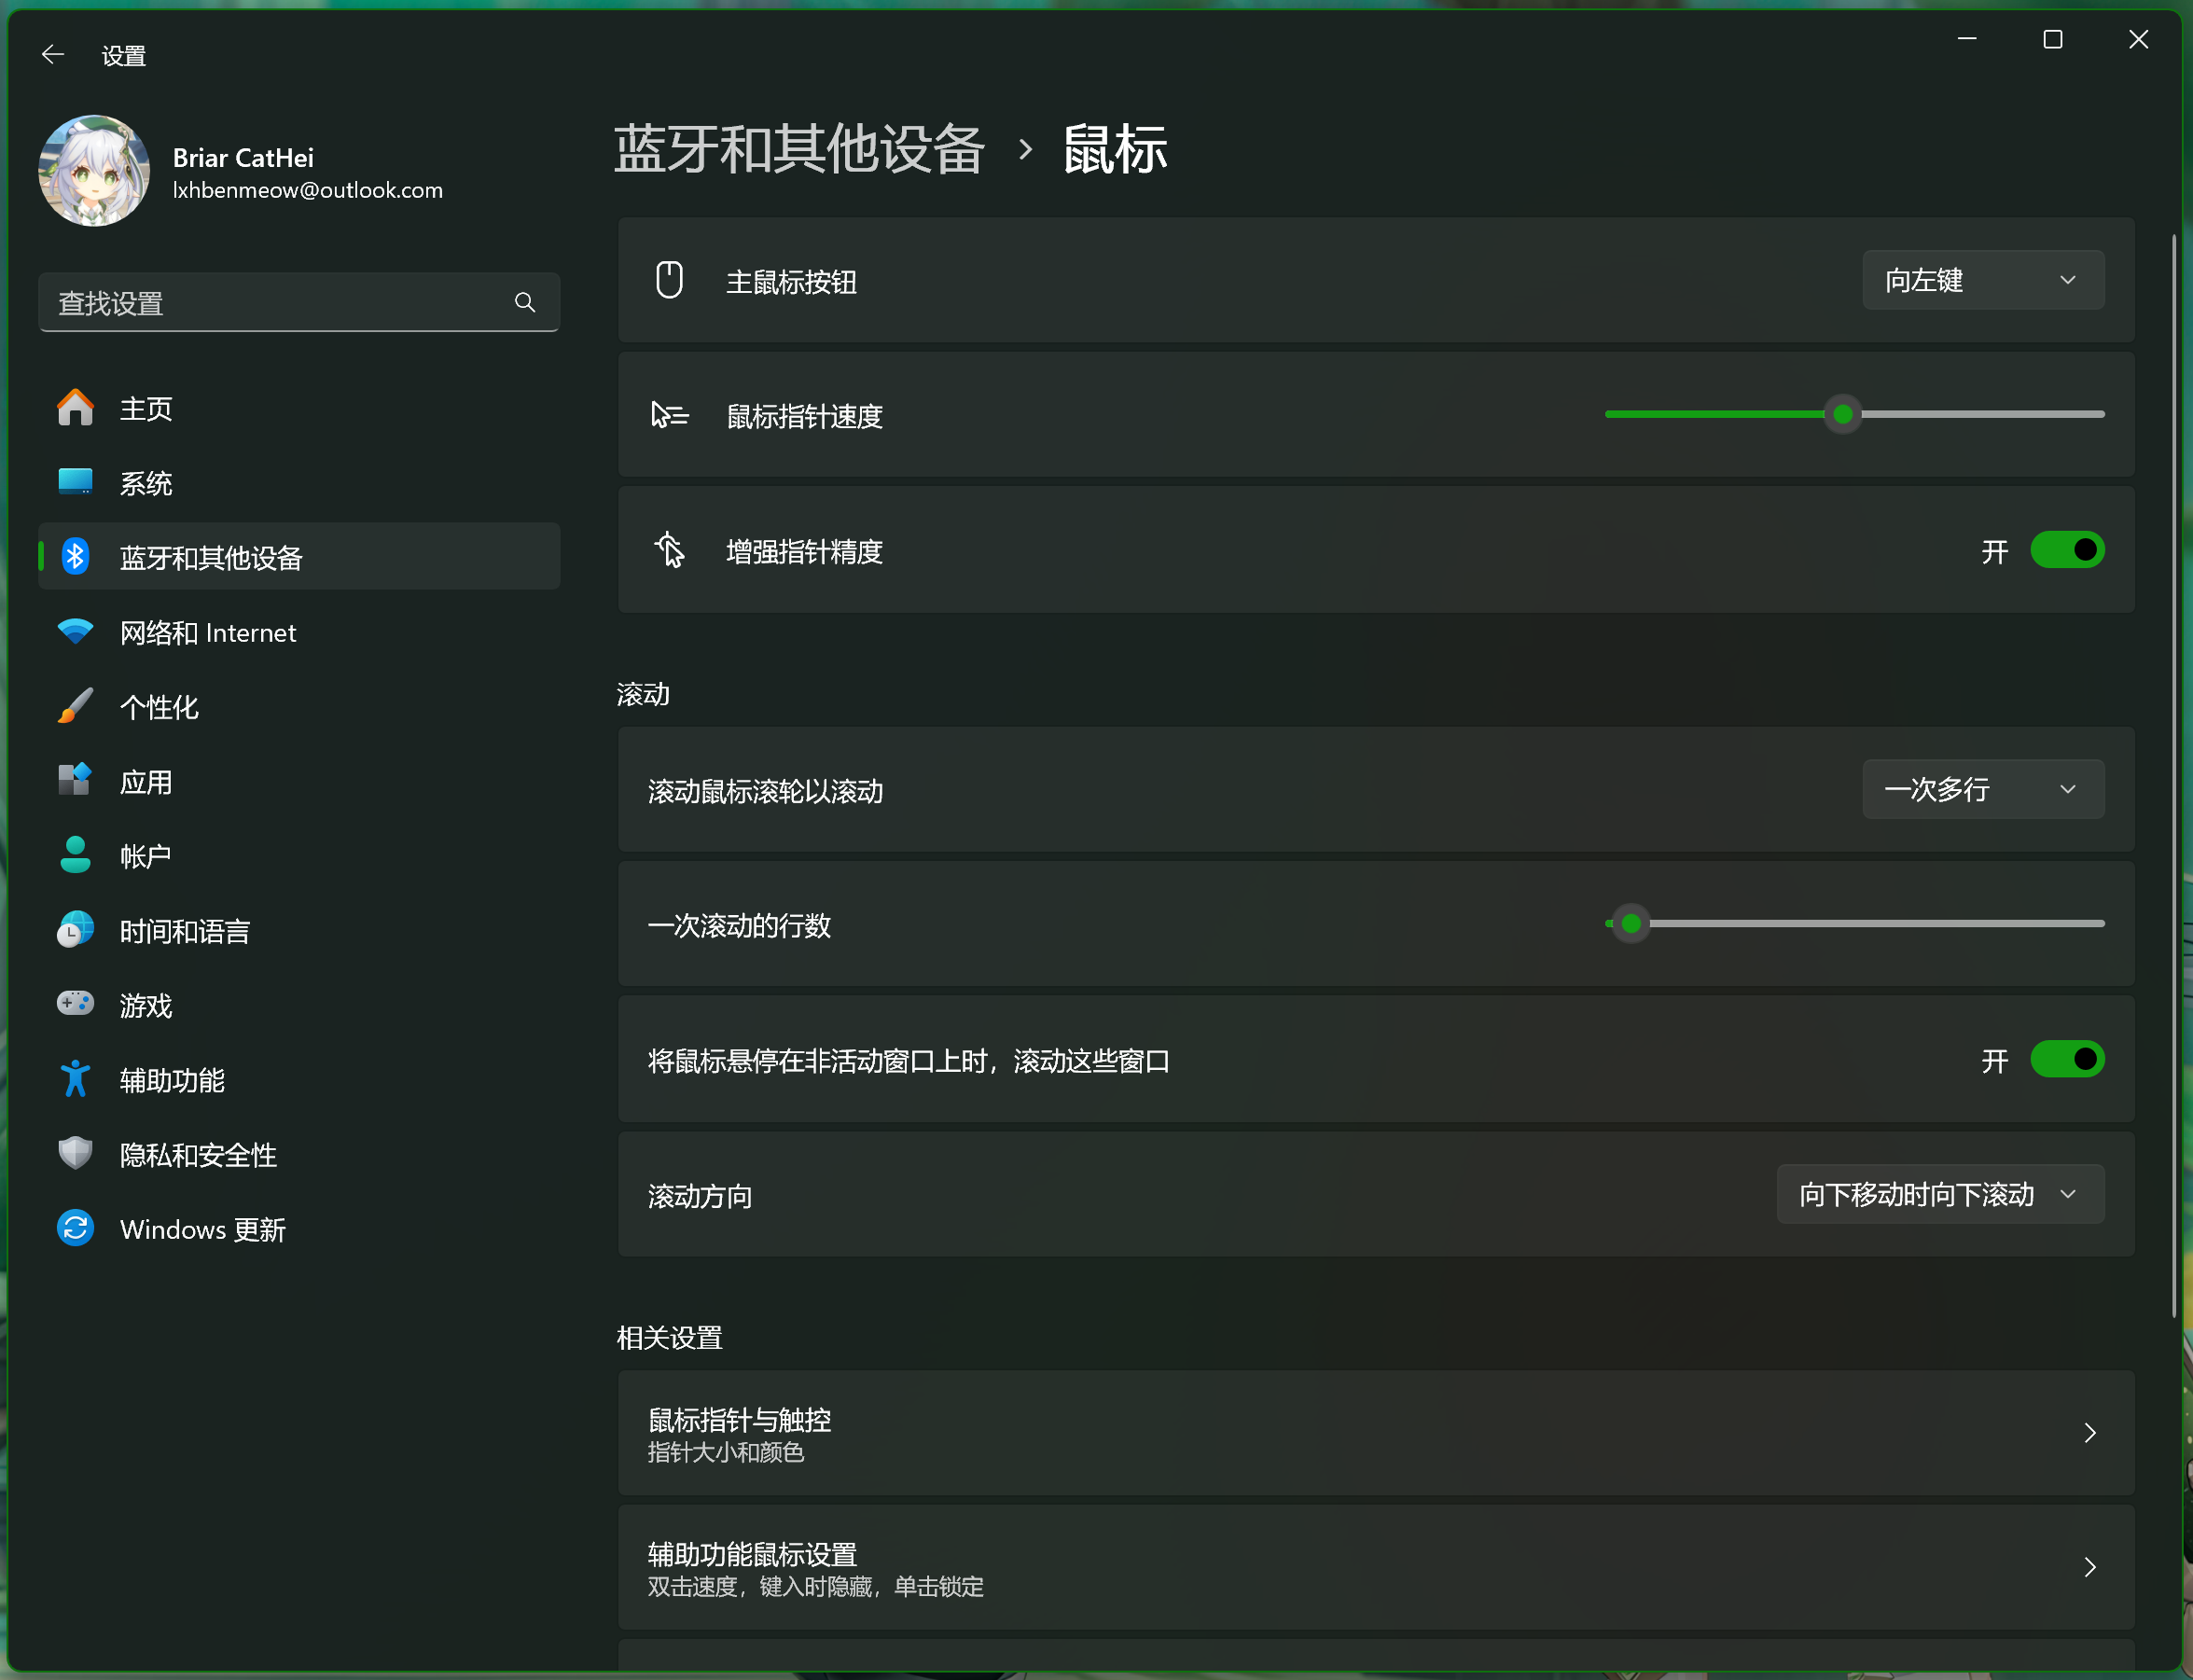Click the back arrow icon
The height and width of the screenshot is (1680, 2193).
tap(53, 55)
